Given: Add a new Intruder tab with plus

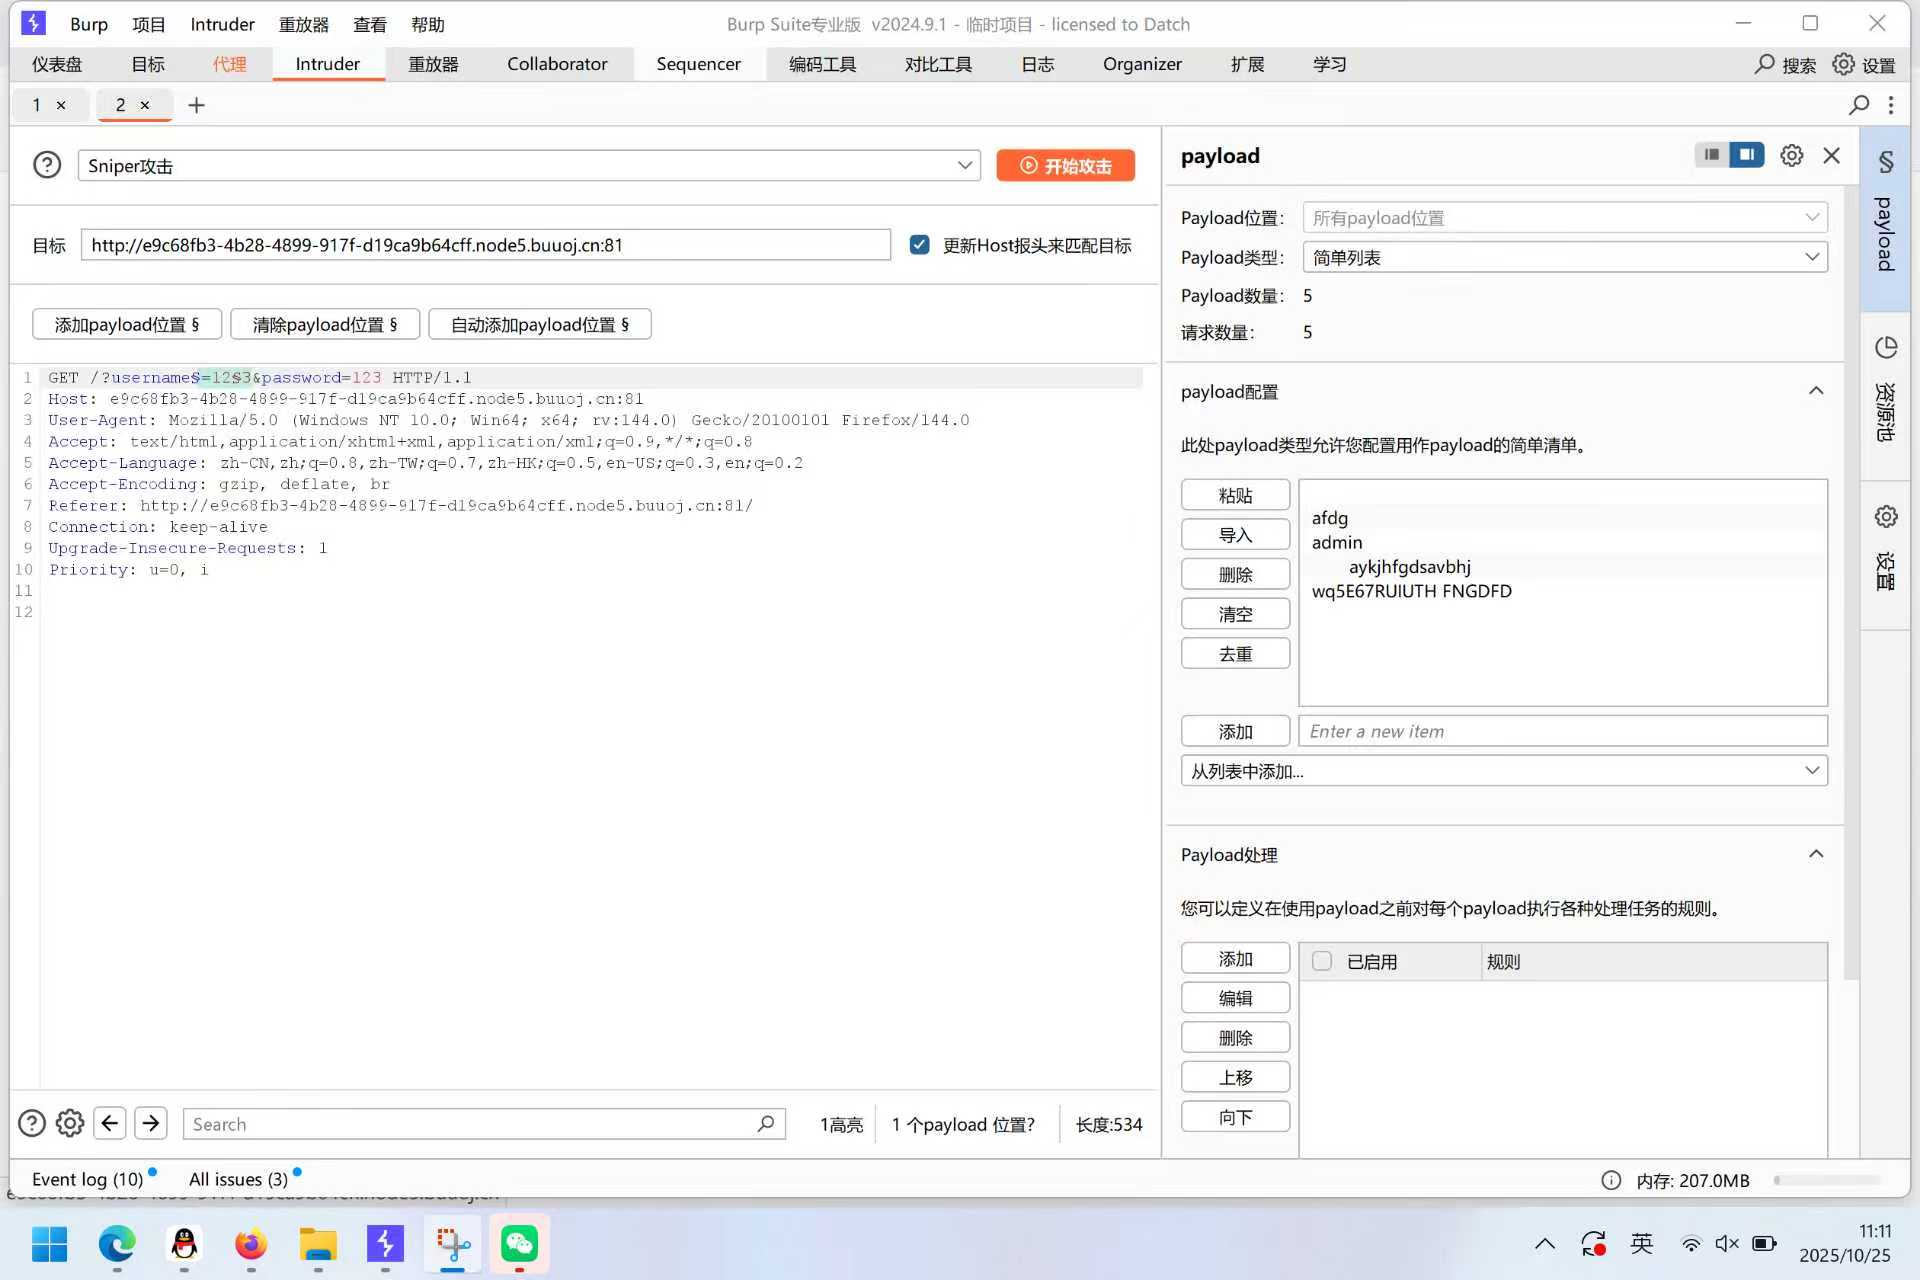Looking at the screenshot, I should [x=196, y=105].
